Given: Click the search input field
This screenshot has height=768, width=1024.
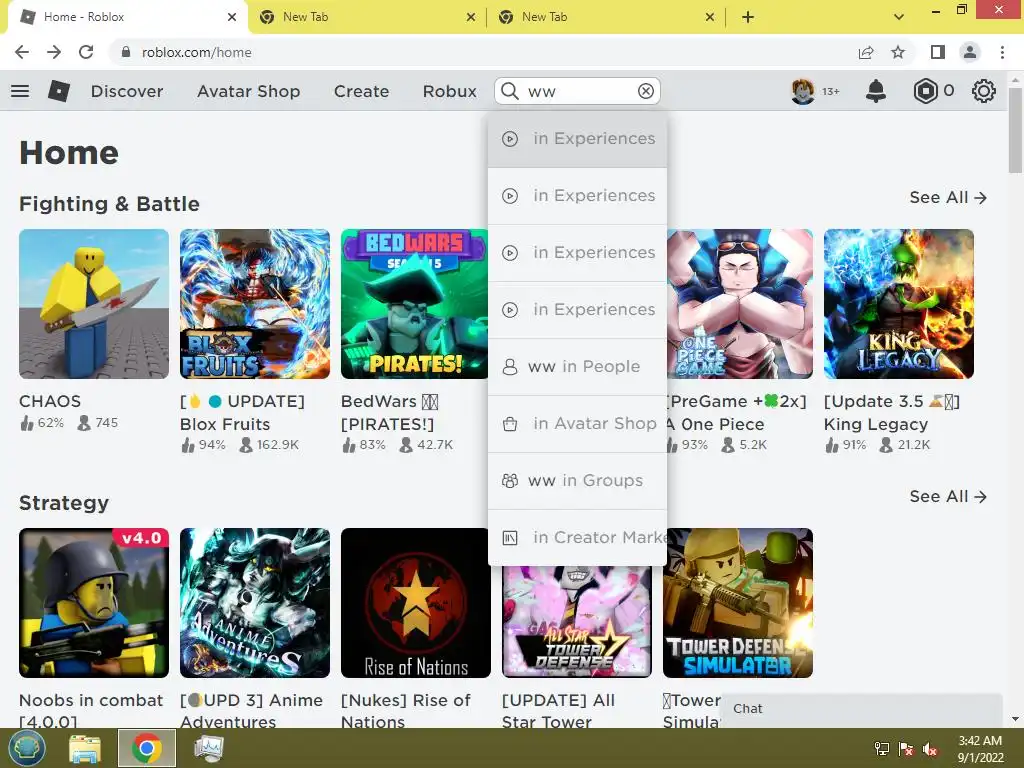Looking at the screenshot, I should [x=578, y=91].
